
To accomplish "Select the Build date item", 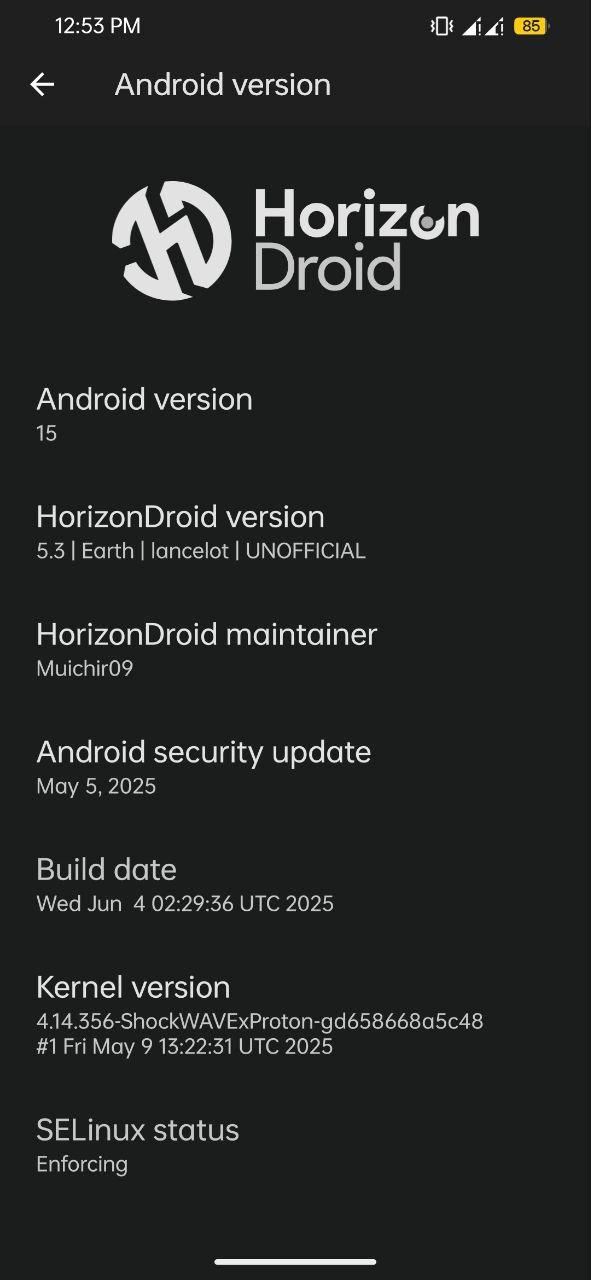I will click(x=295, y=885).
